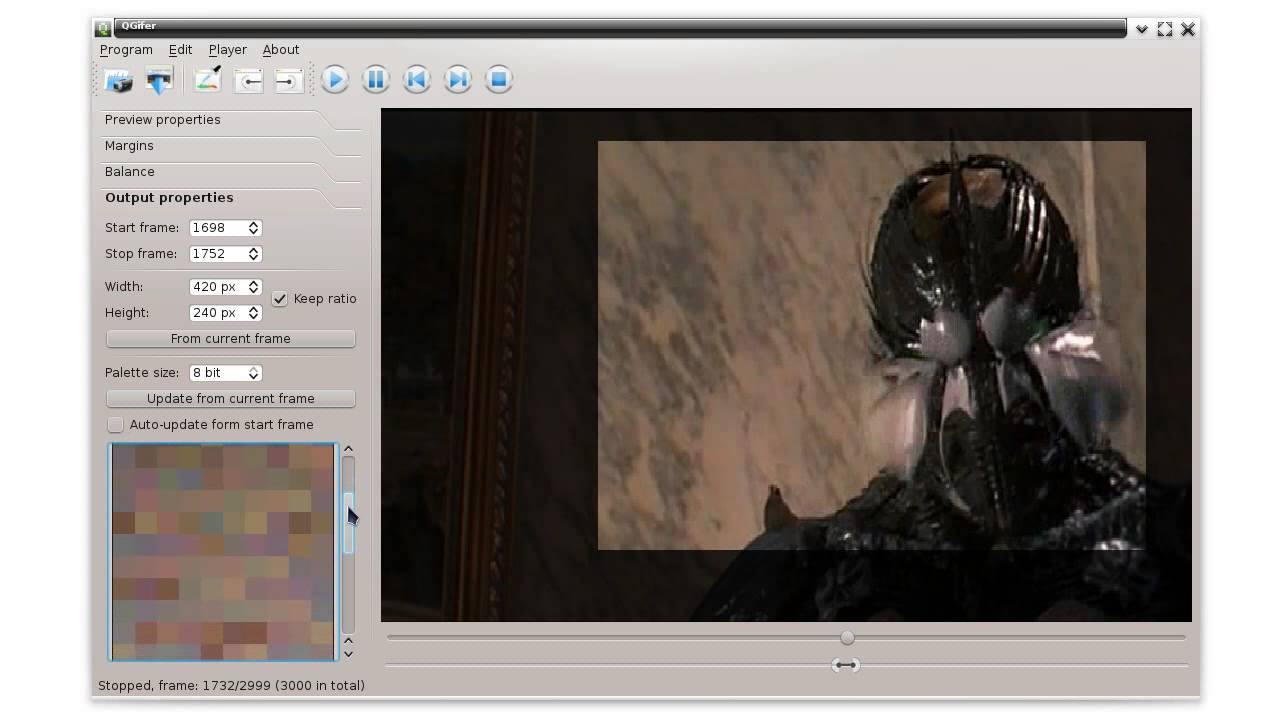Screen dimensions: 1280x720
Task: Stop the video playback
Action: coord(499,80)
